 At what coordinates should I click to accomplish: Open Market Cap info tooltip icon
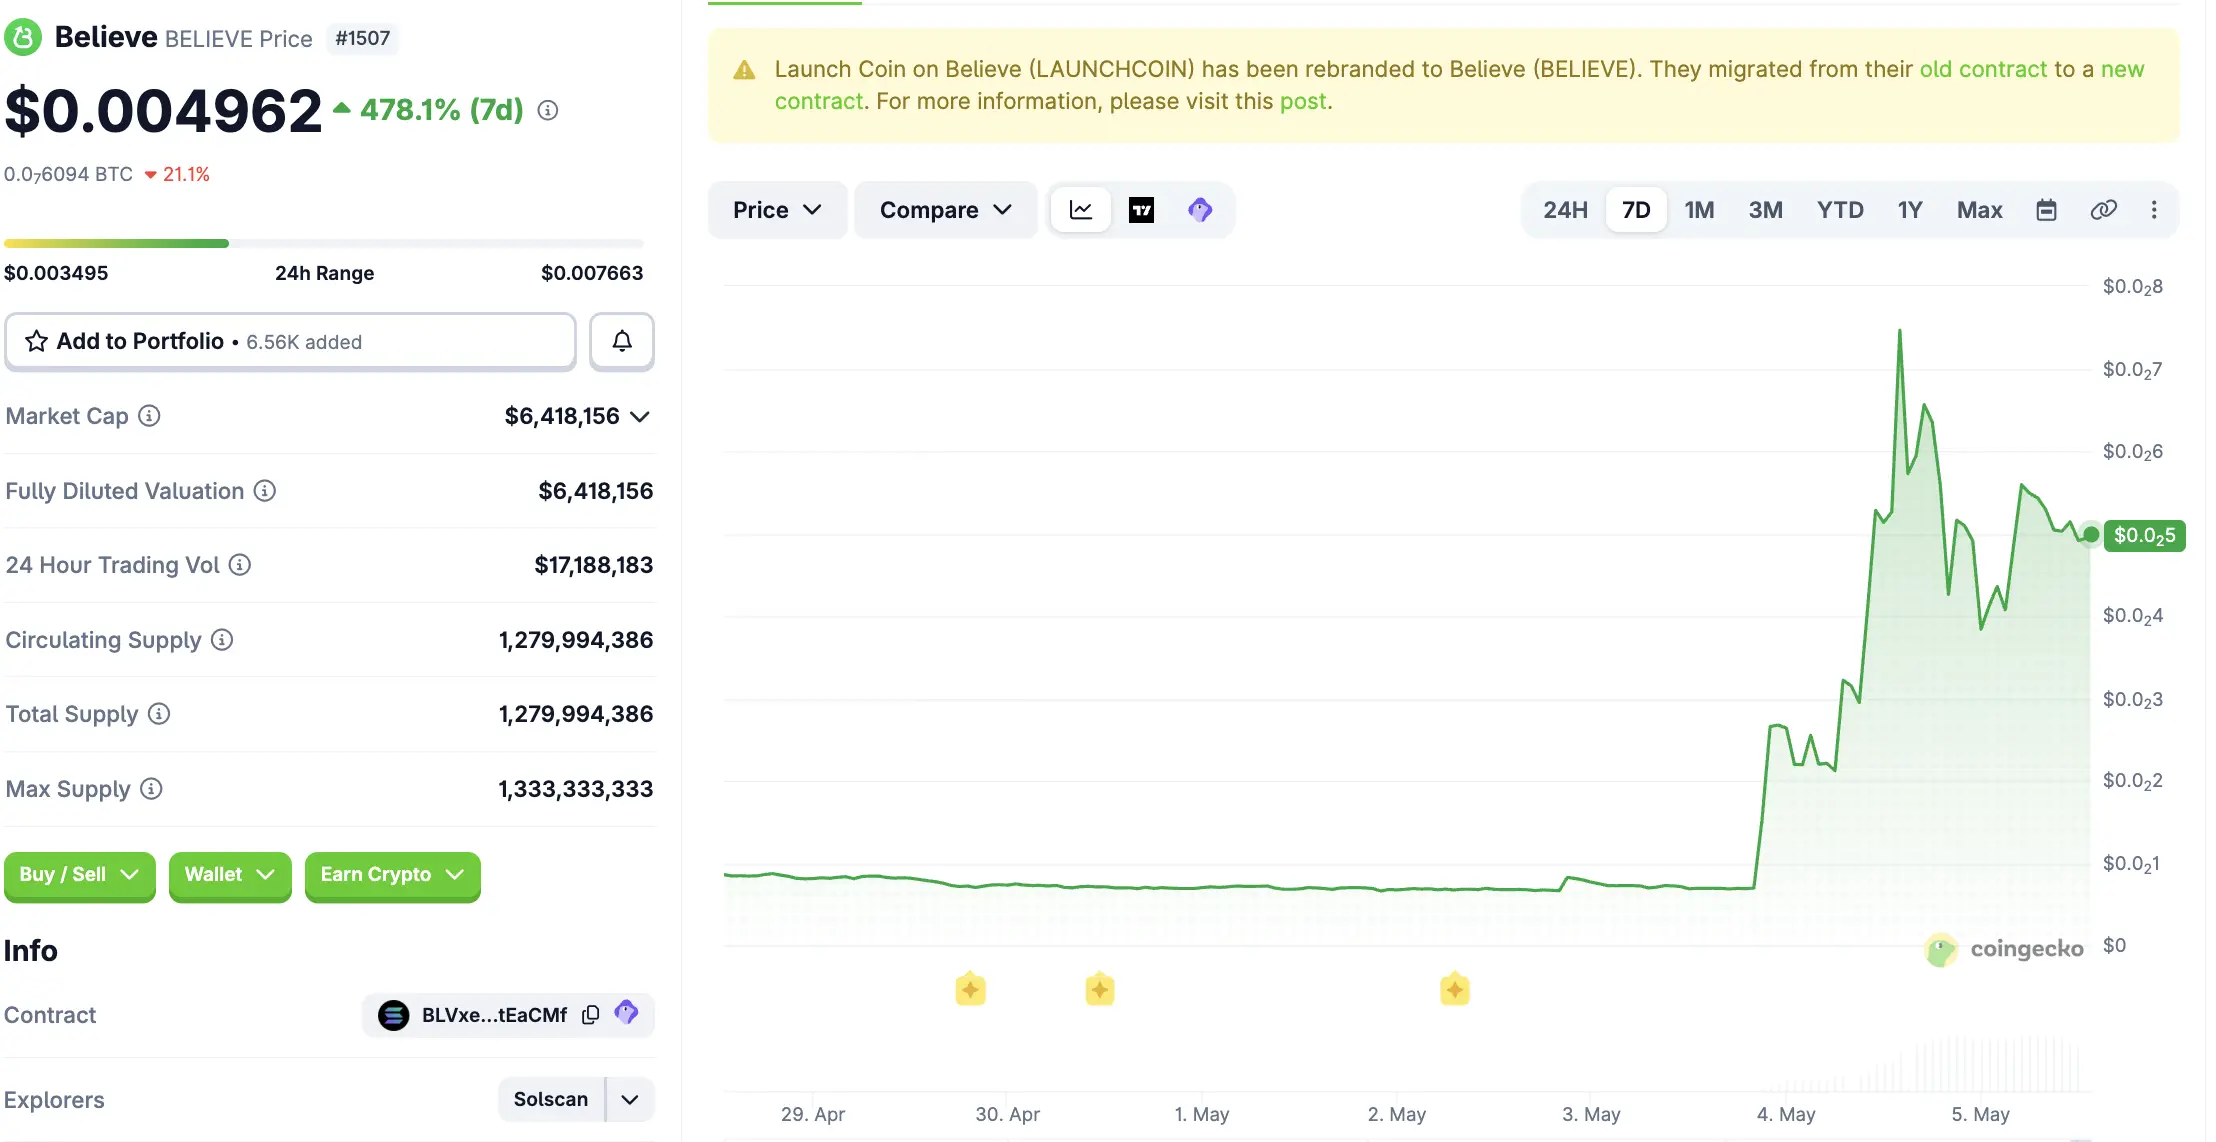point(149,416)
